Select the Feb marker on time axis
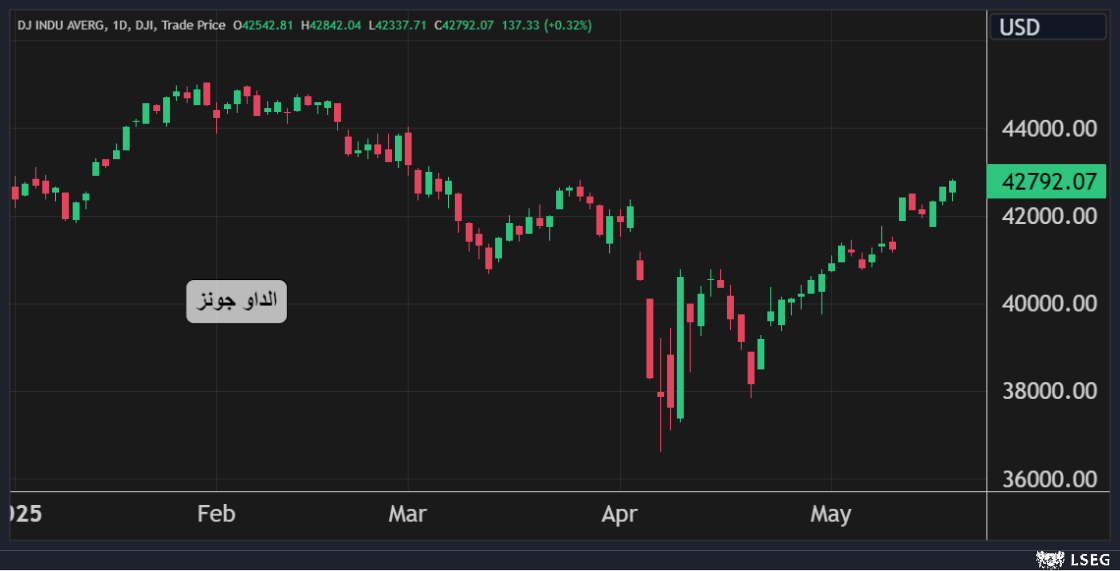The image size is (1120, 571). (216, 514)
